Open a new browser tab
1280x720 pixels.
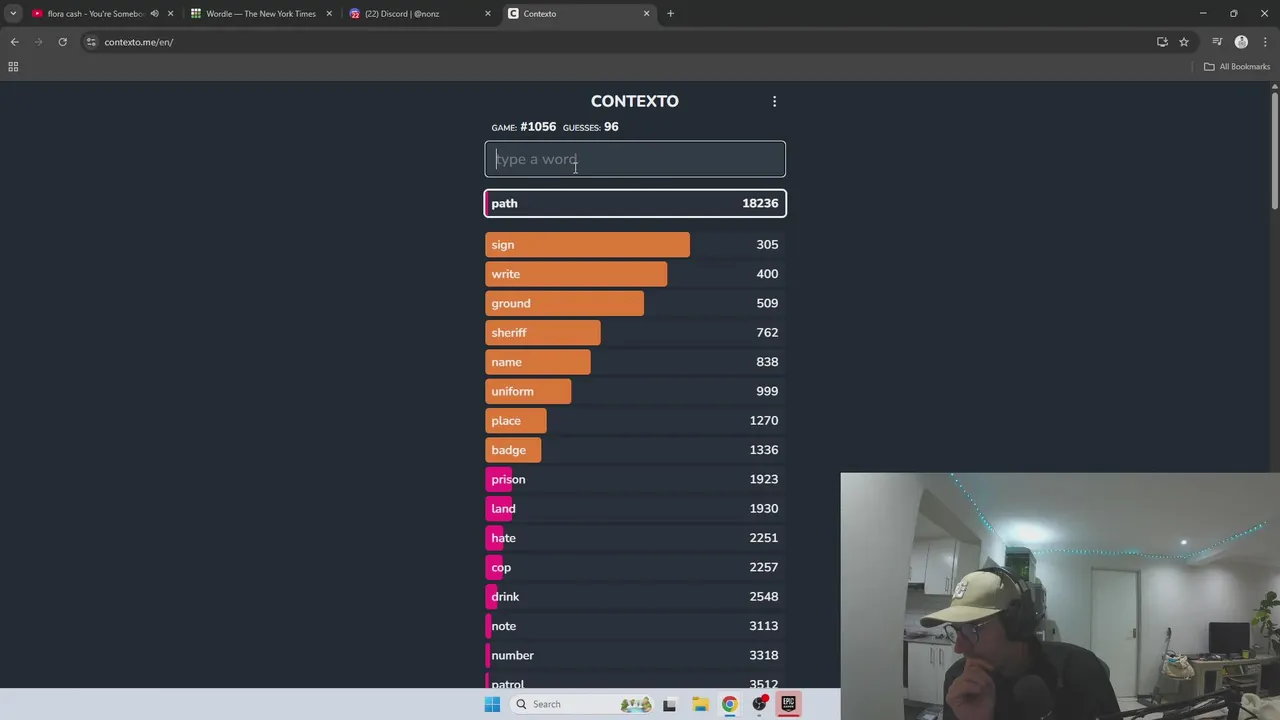(670, 14)
